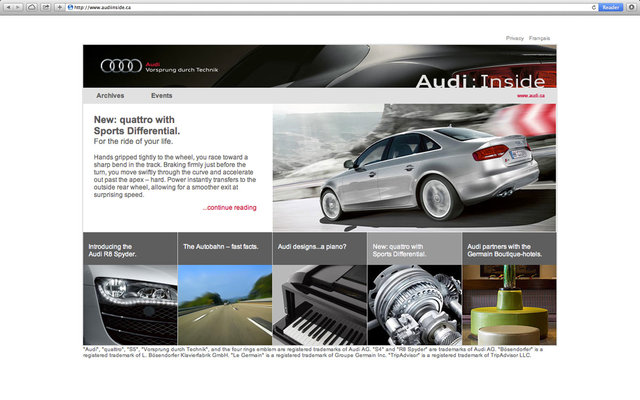Select the Germain Boutique-hotels tab
This screenshot has height=400, width=640.
coord(509,249)
